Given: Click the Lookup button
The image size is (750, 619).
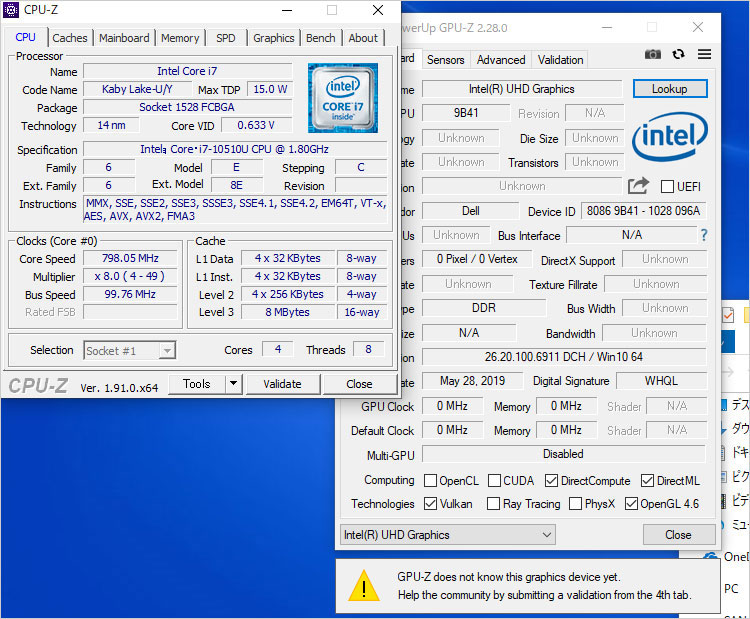Looking at the screenshot, I should (669, 89).
